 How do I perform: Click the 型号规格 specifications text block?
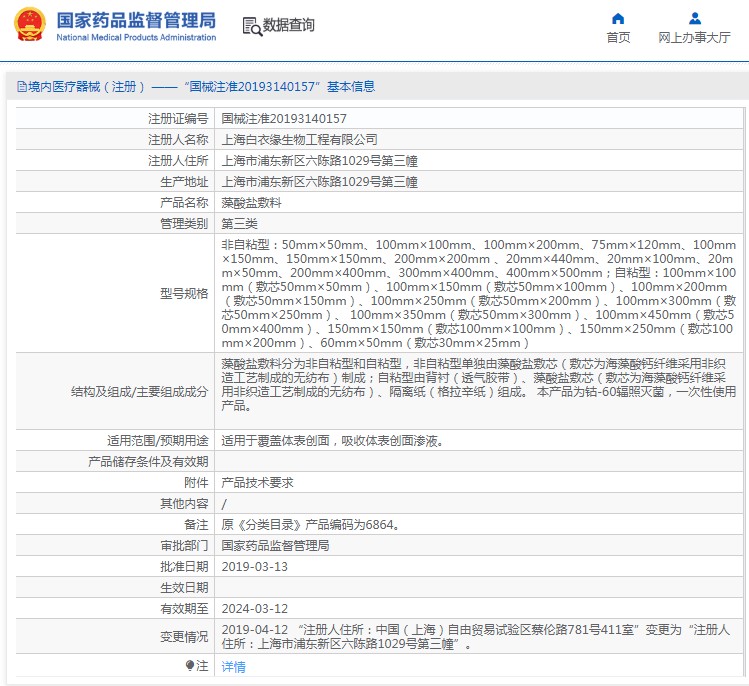point(479,293)
